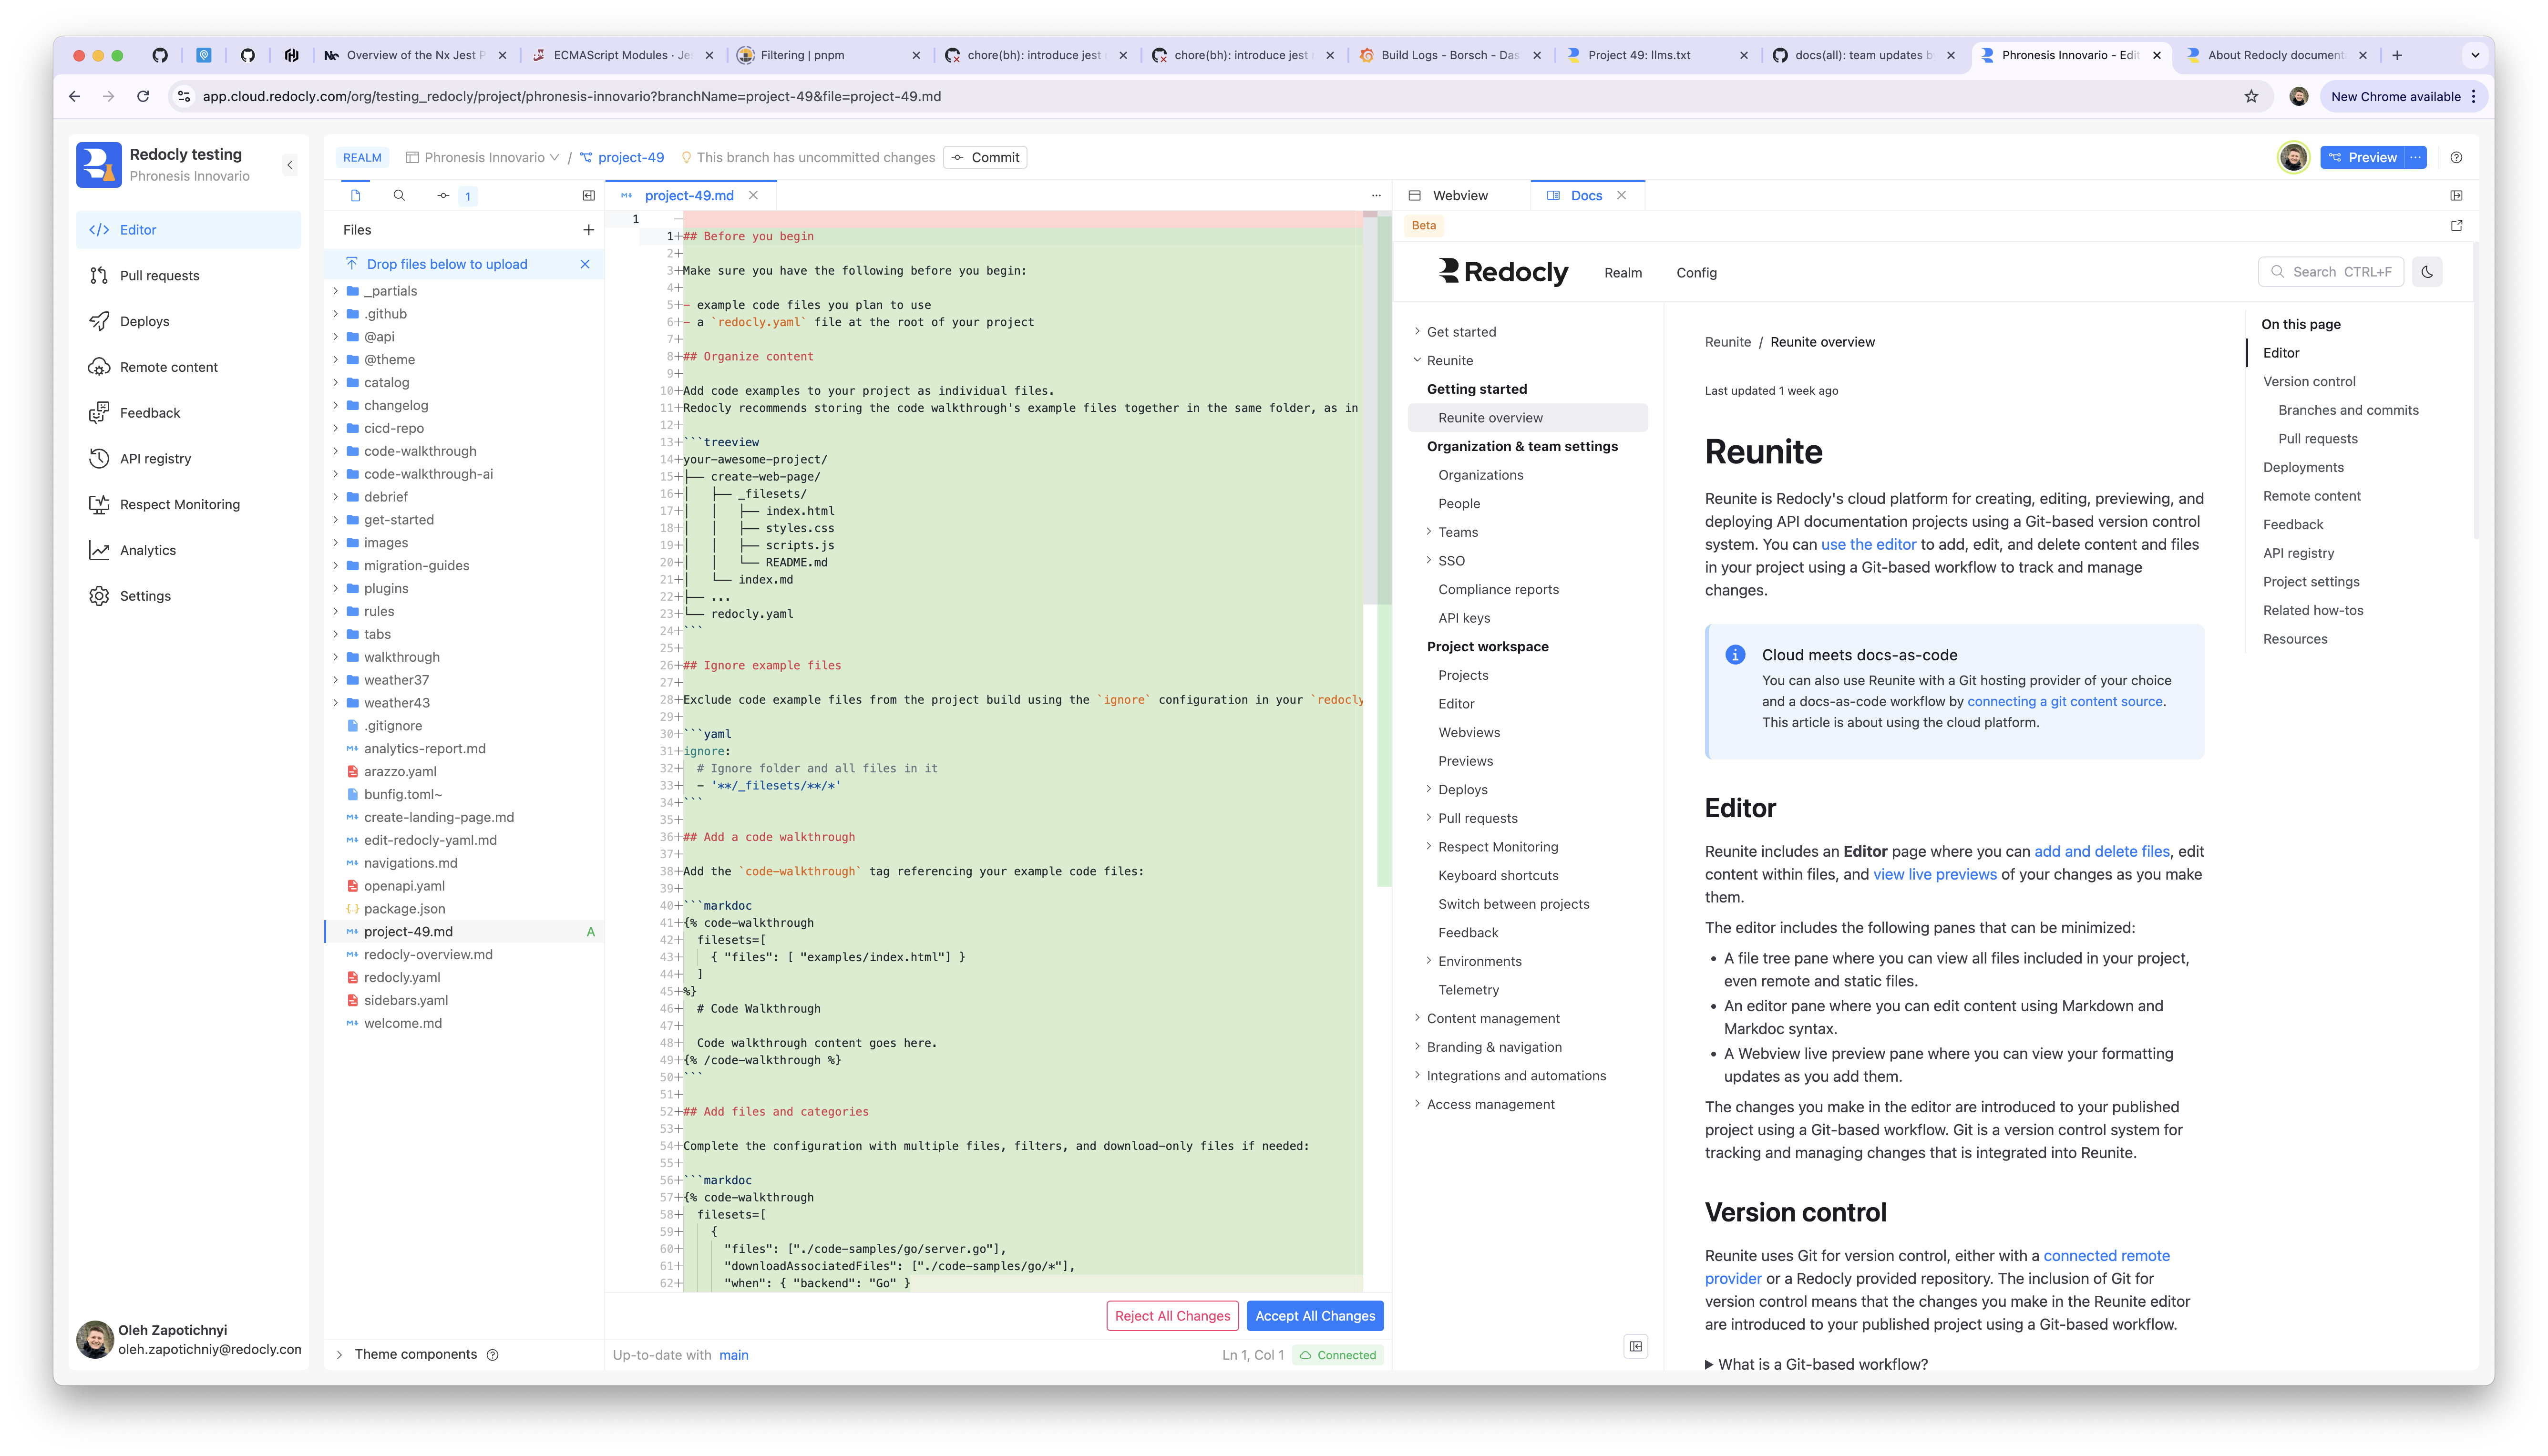Reload the browser page

[143, 97]
